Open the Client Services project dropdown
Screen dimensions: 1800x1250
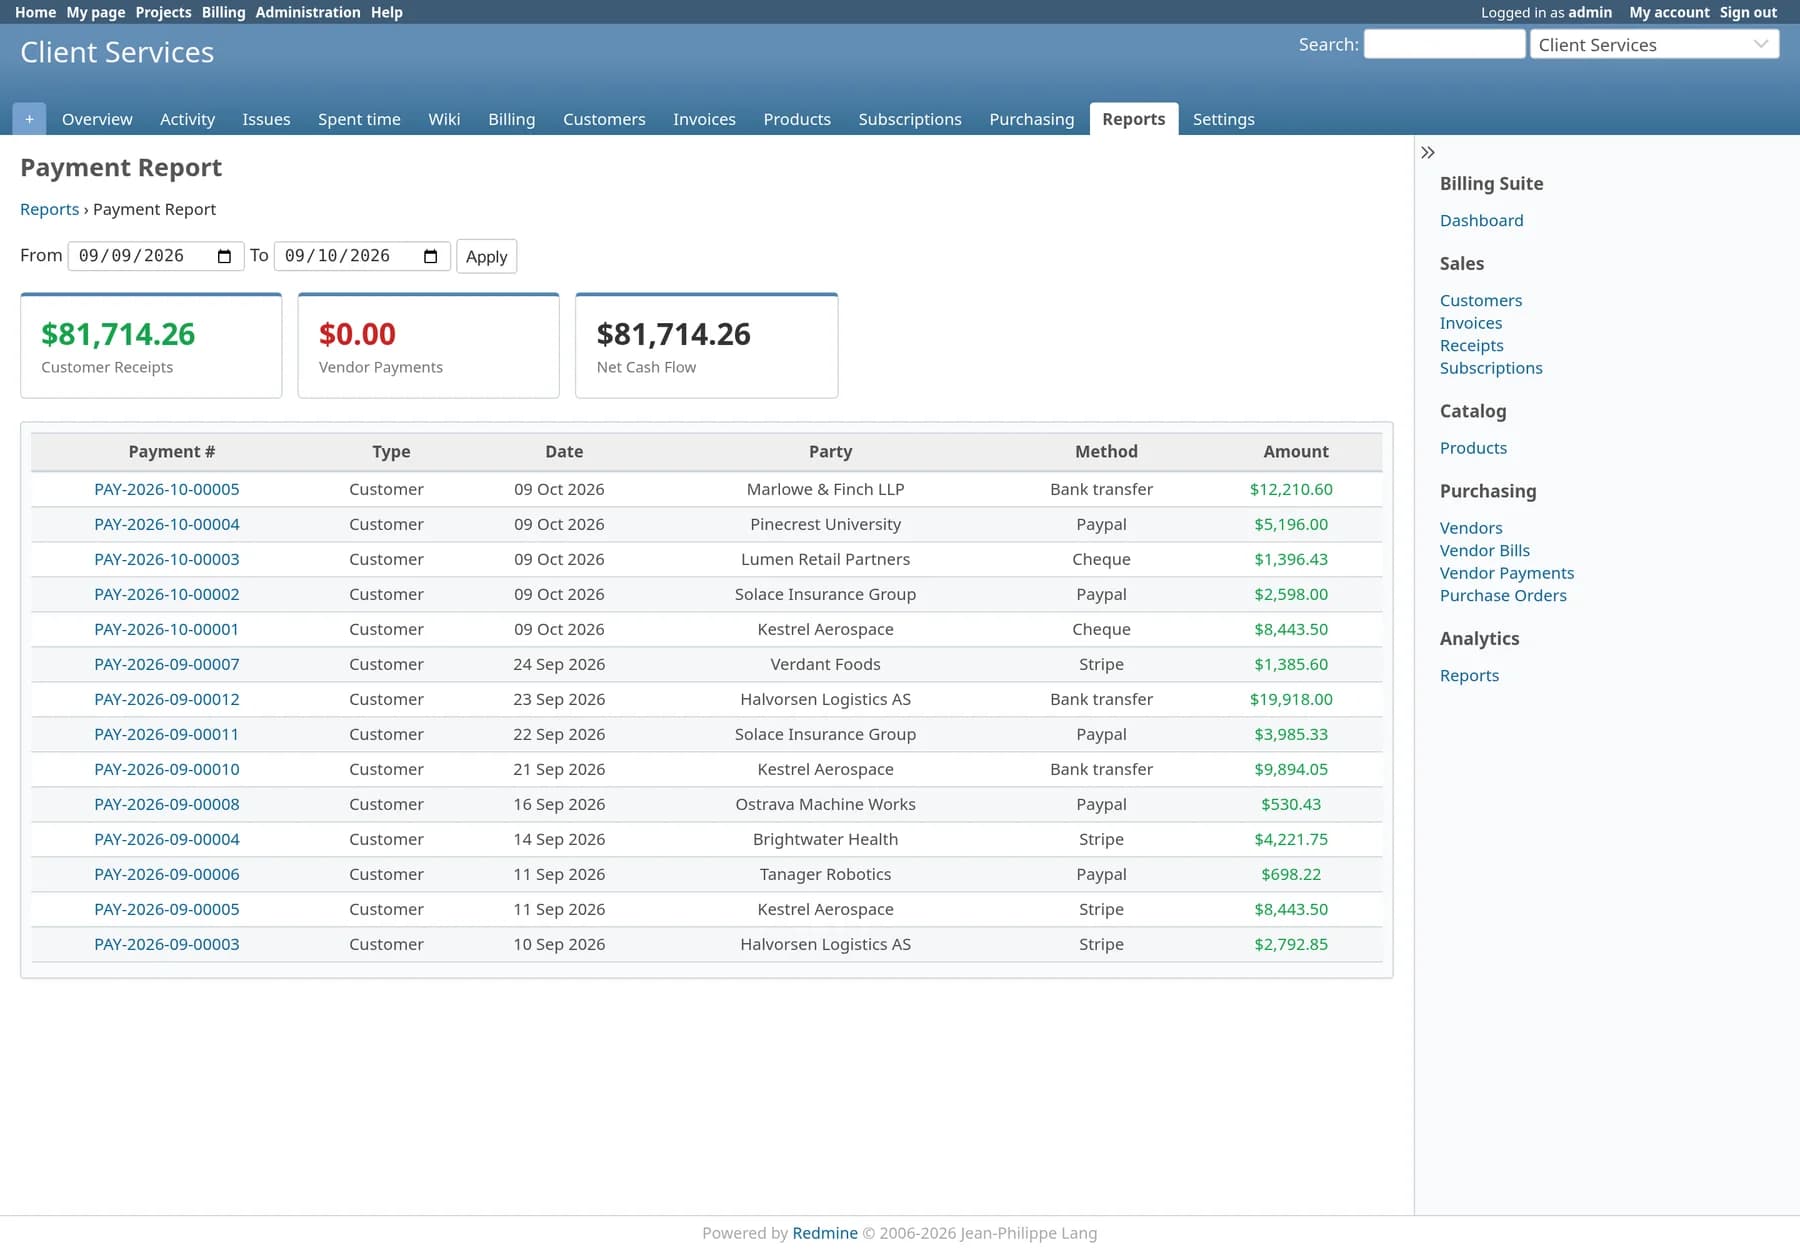tap(1654, 45)
